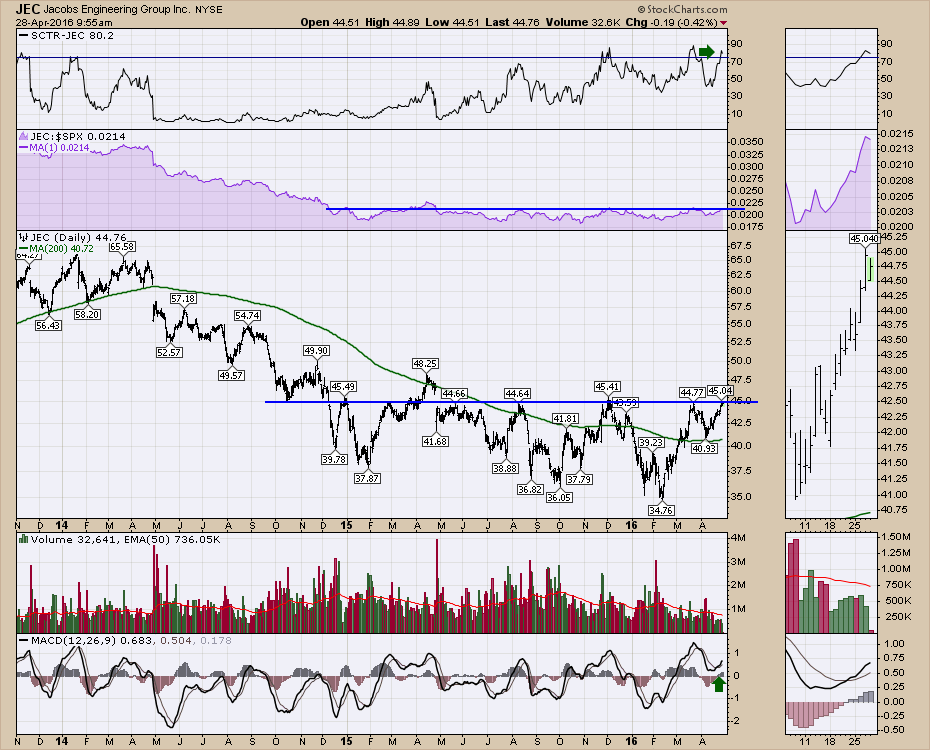Viewport: 930px width, 750px height.
Task: Click the 37.87 price low label
Action: point(367,478)
